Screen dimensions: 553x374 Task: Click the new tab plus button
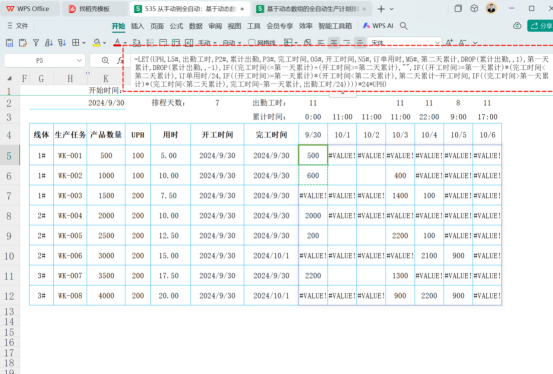(x=381, y=9)
